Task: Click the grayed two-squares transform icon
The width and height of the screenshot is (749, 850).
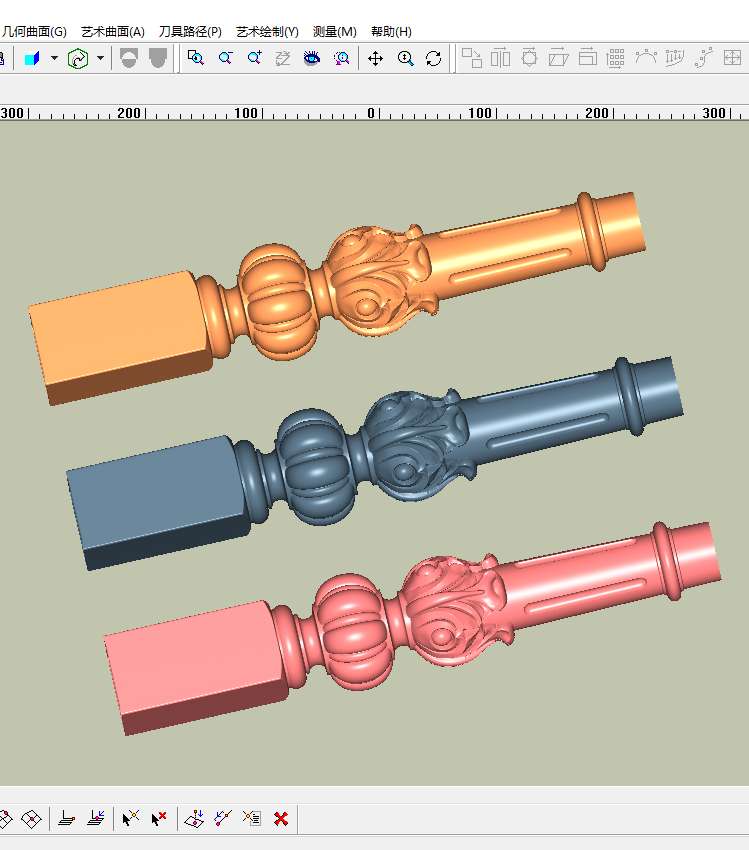Action: click(472, 58)
